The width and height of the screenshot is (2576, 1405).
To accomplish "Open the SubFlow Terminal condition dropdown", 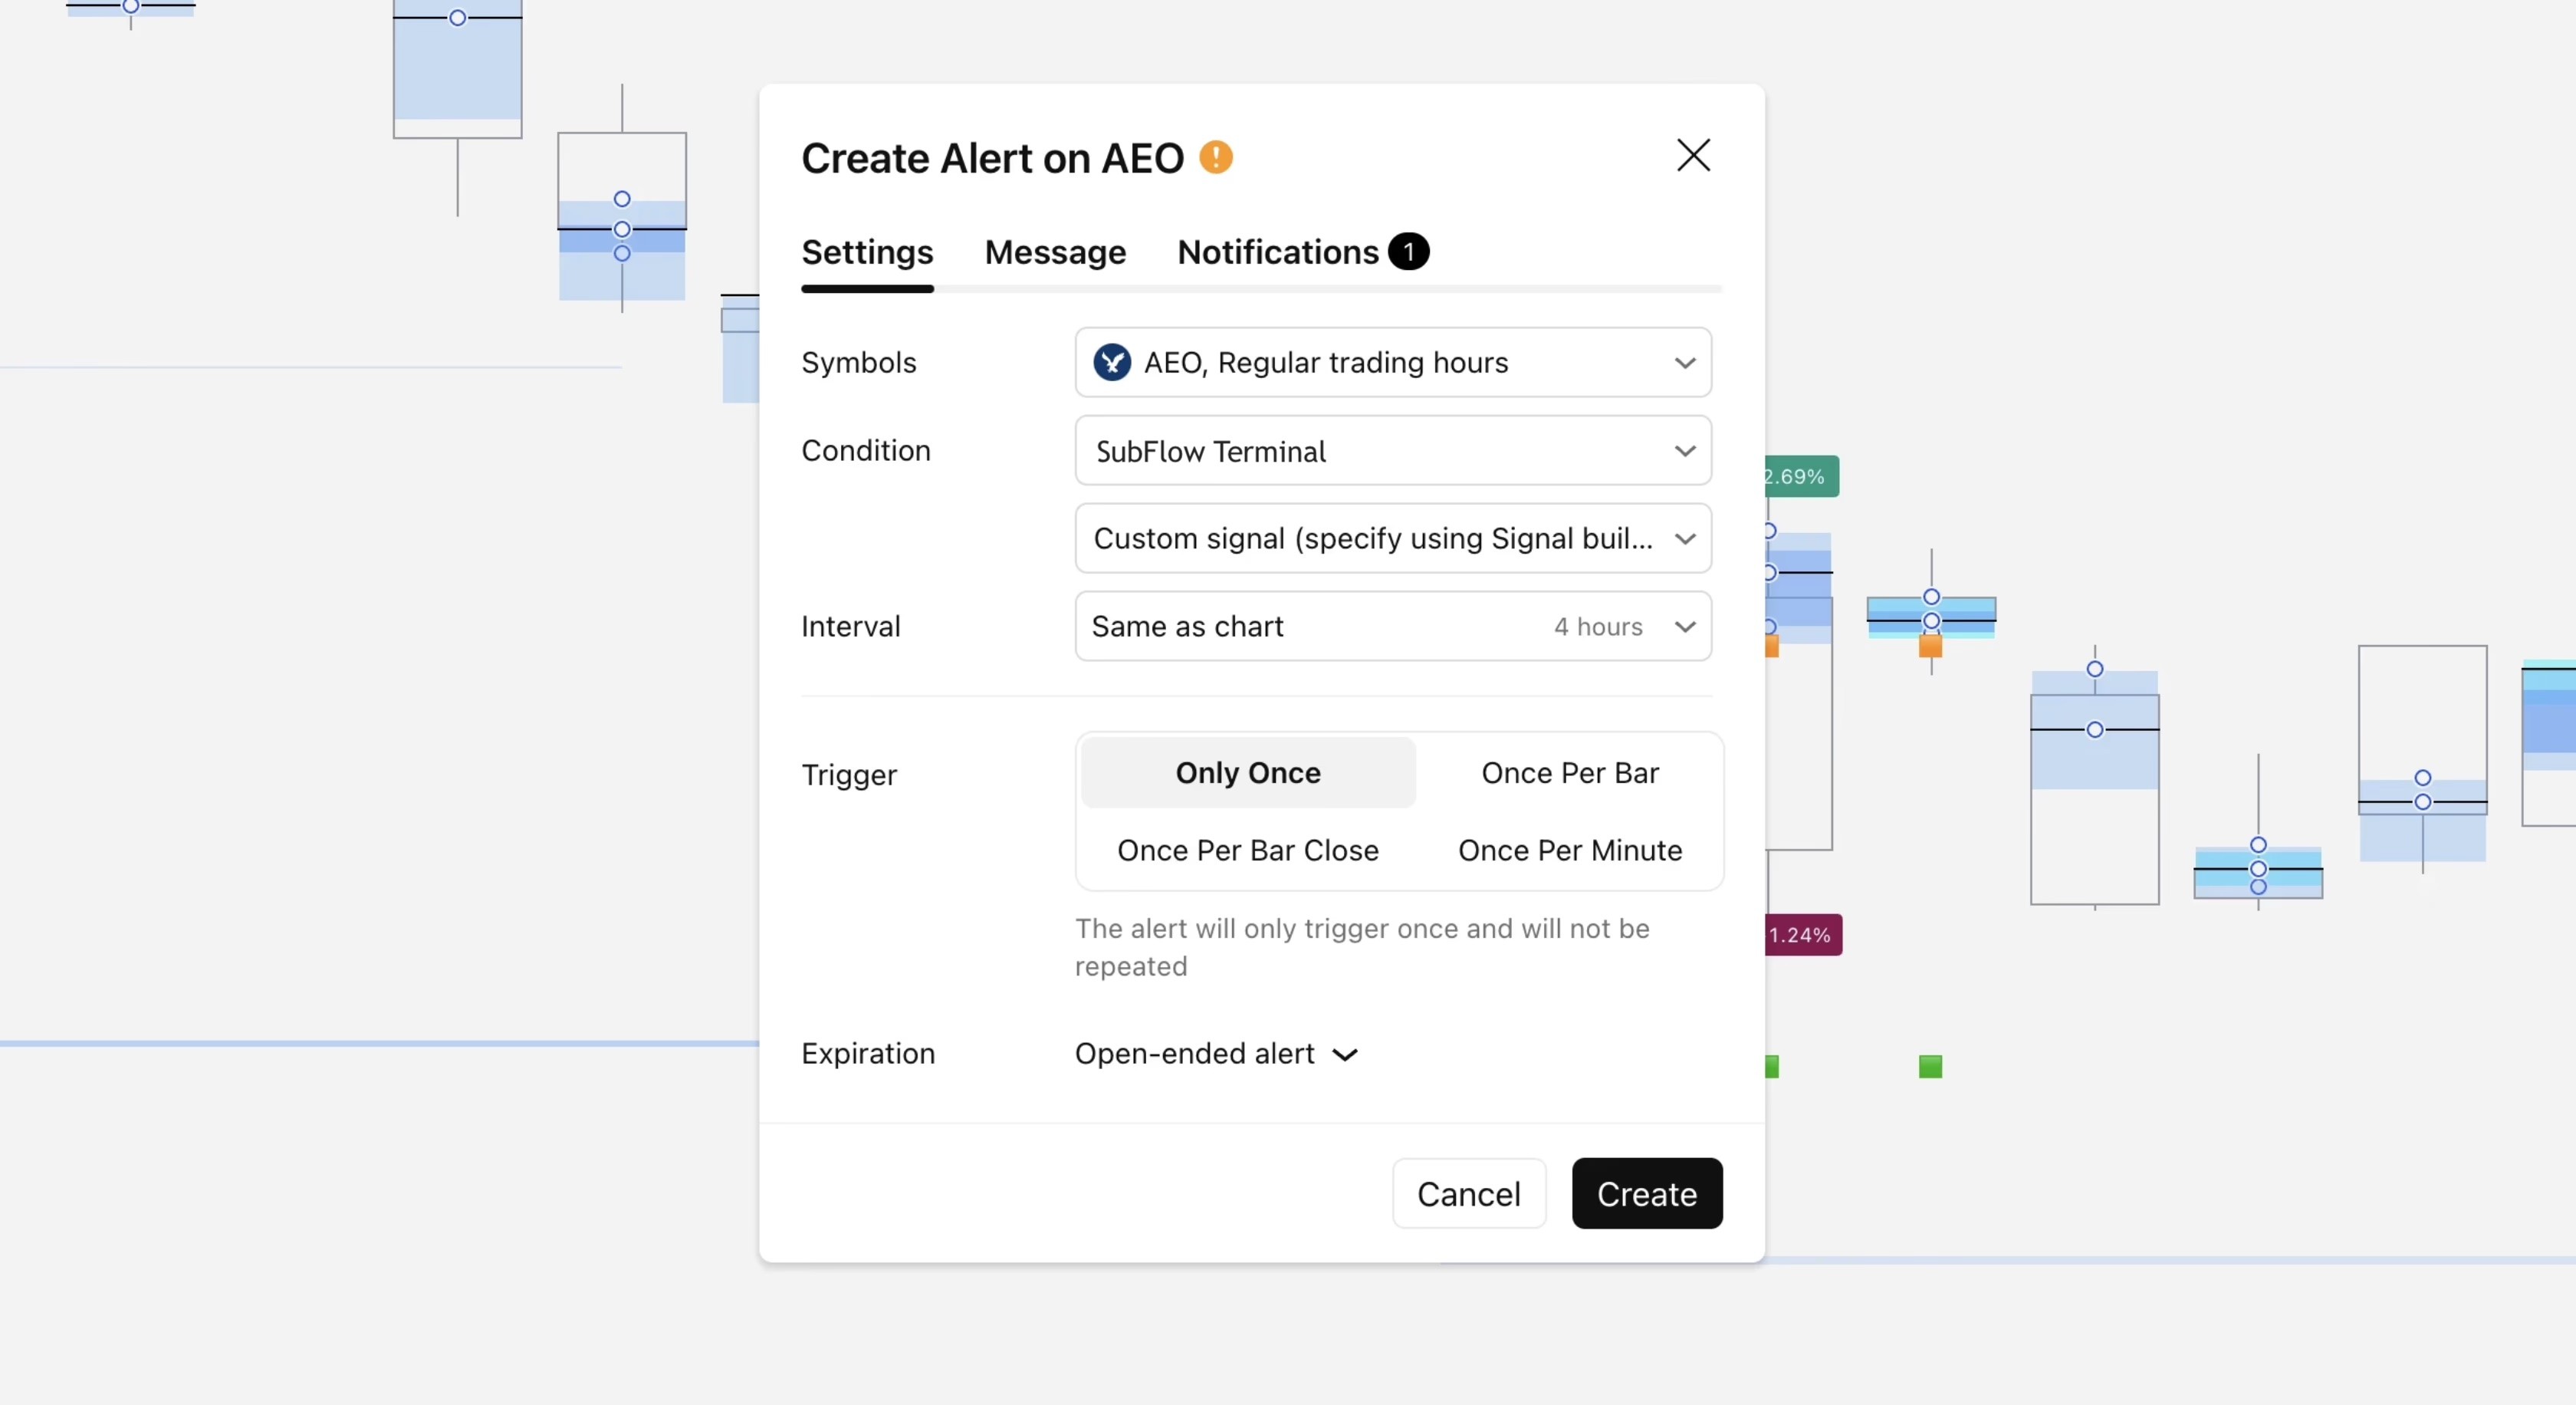I will (x=1392, y=451).
